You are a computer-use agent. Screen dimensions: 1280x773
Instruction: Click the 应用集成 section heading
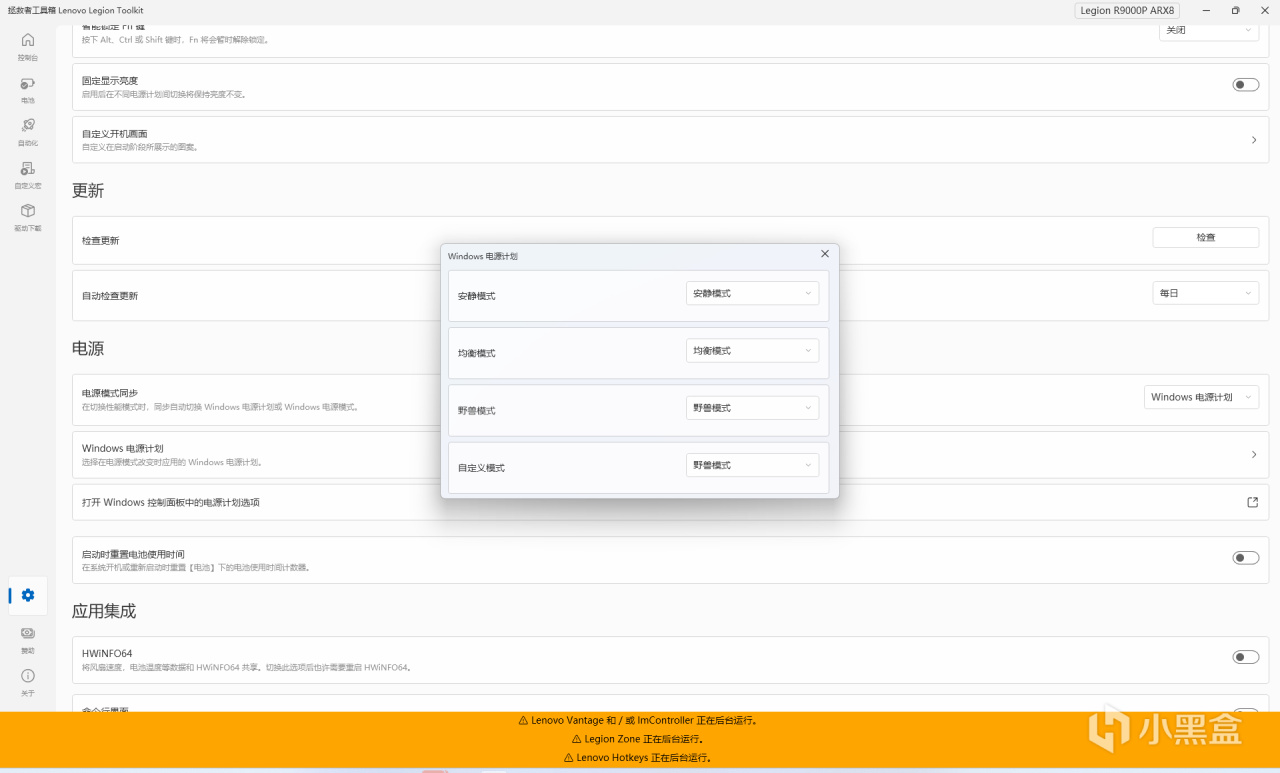pos(104,611)
